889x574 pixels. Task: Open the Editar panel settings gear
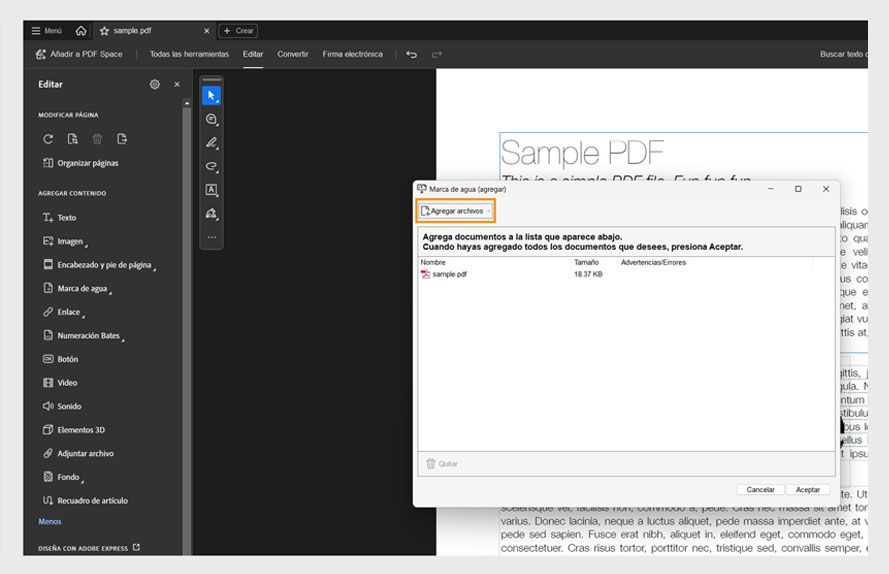155,85
